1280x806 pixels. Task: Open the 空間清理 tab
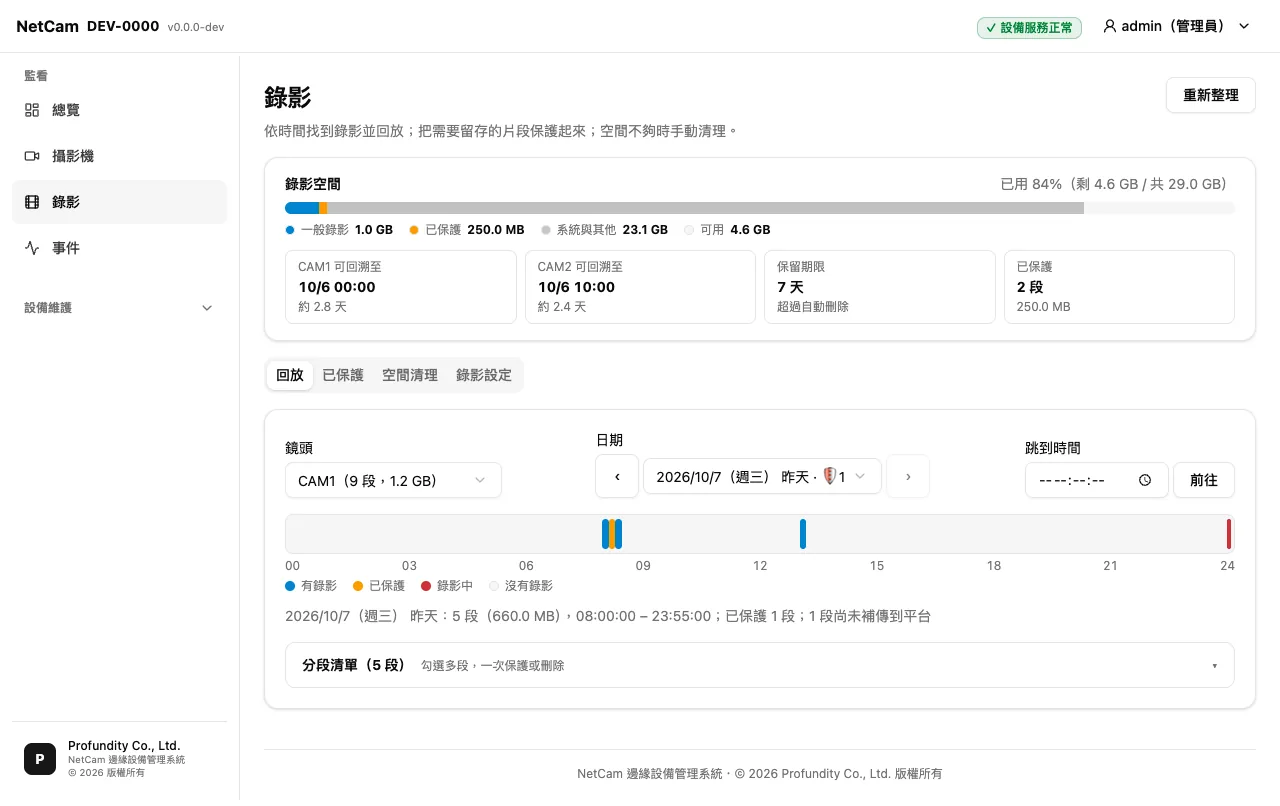click(x=410, y=375)
